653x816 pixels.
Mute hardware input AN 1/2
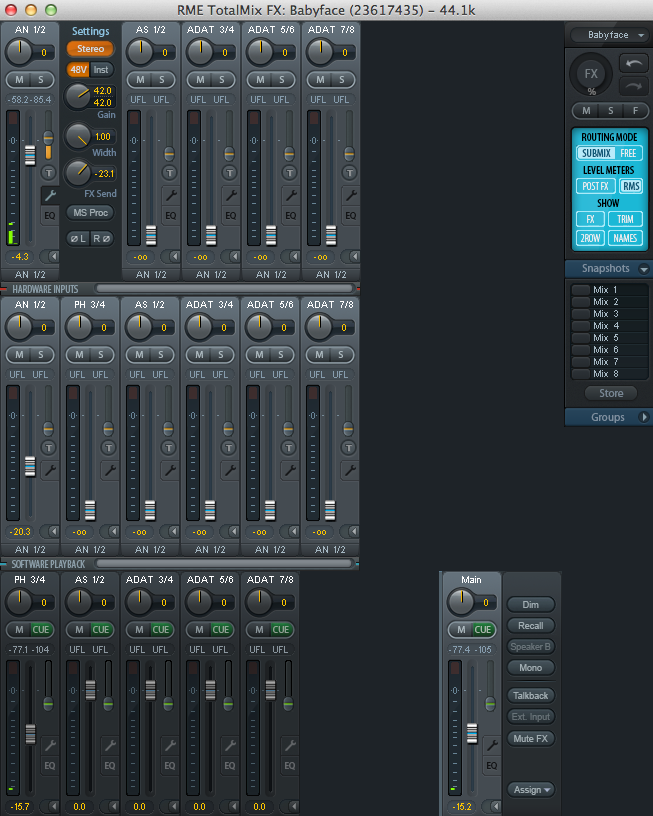[19, 80]
